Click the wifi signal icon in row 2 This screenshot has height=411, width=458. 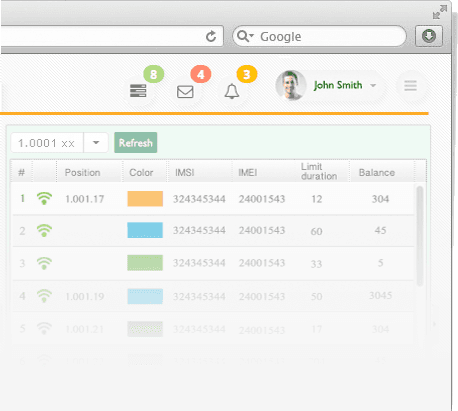[x=44, y=230]
